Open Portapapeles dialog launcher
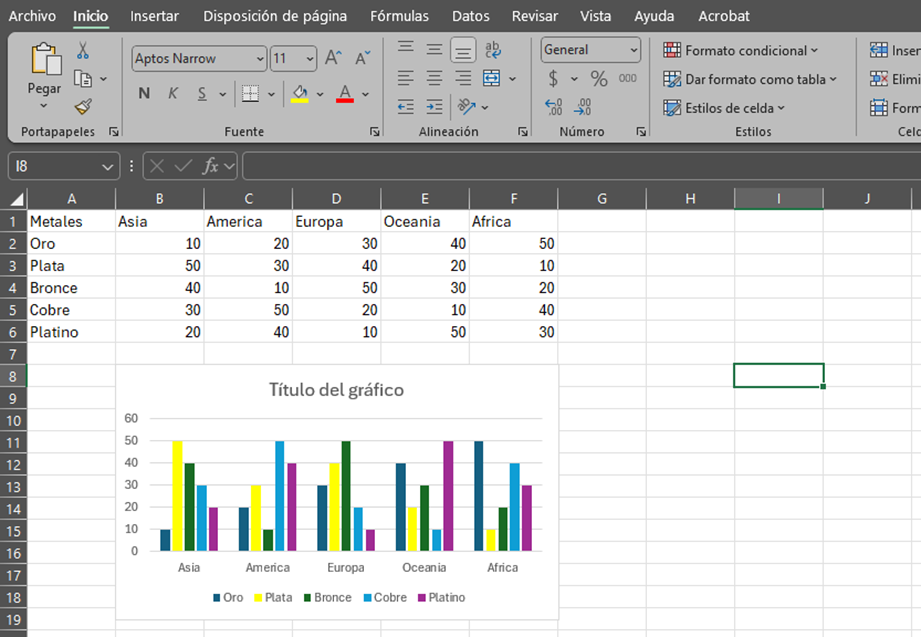Viewport: 921px width, 637px height. click(x=113, y=132)
